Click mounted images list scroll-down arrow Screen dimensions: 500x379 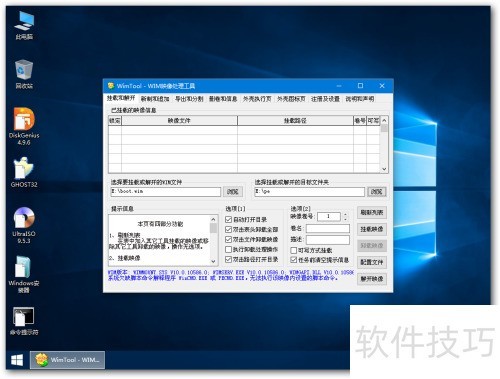coord(384,169)
